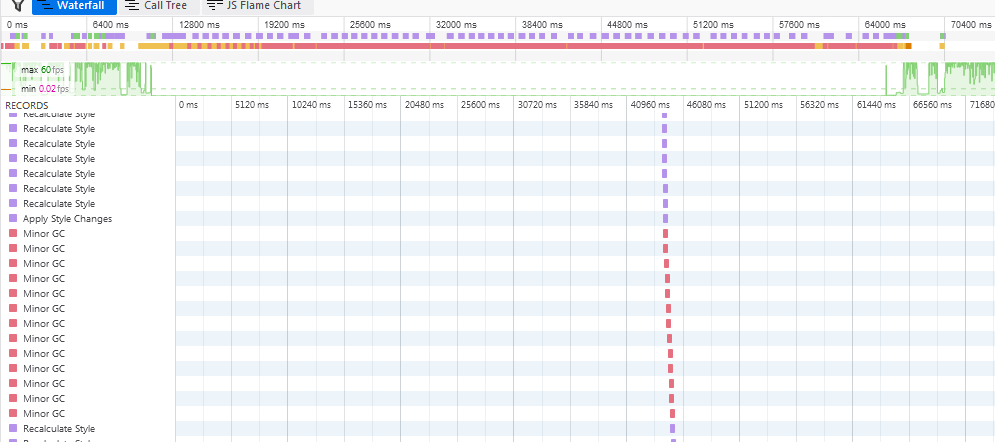
Task: Select first Minor GC record below Apply Style Changes
Action: click(x=44, y=234)
